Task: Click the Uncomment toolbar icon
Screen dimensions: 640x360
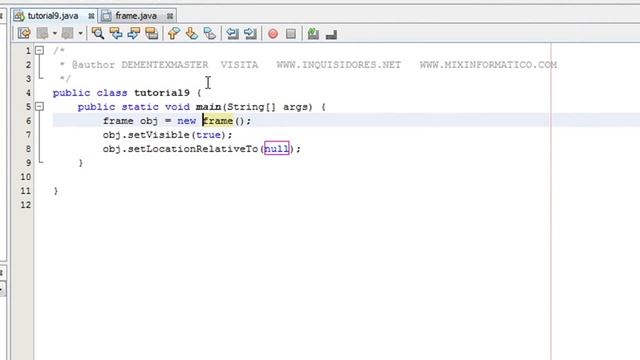Action: (x=331, y=34)
